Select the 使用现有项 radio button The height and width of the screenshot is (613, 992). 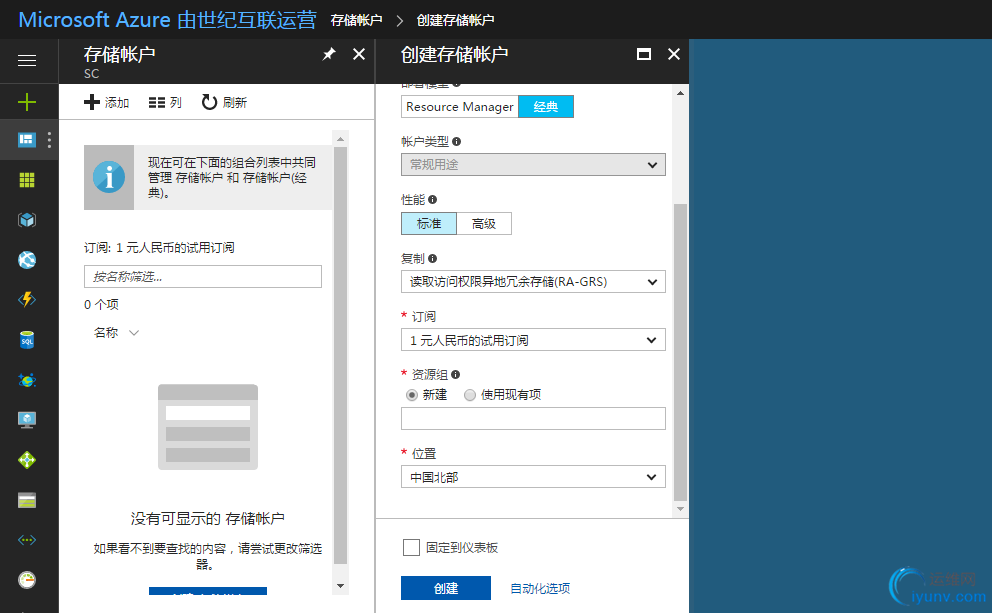[x=469, y=395]
